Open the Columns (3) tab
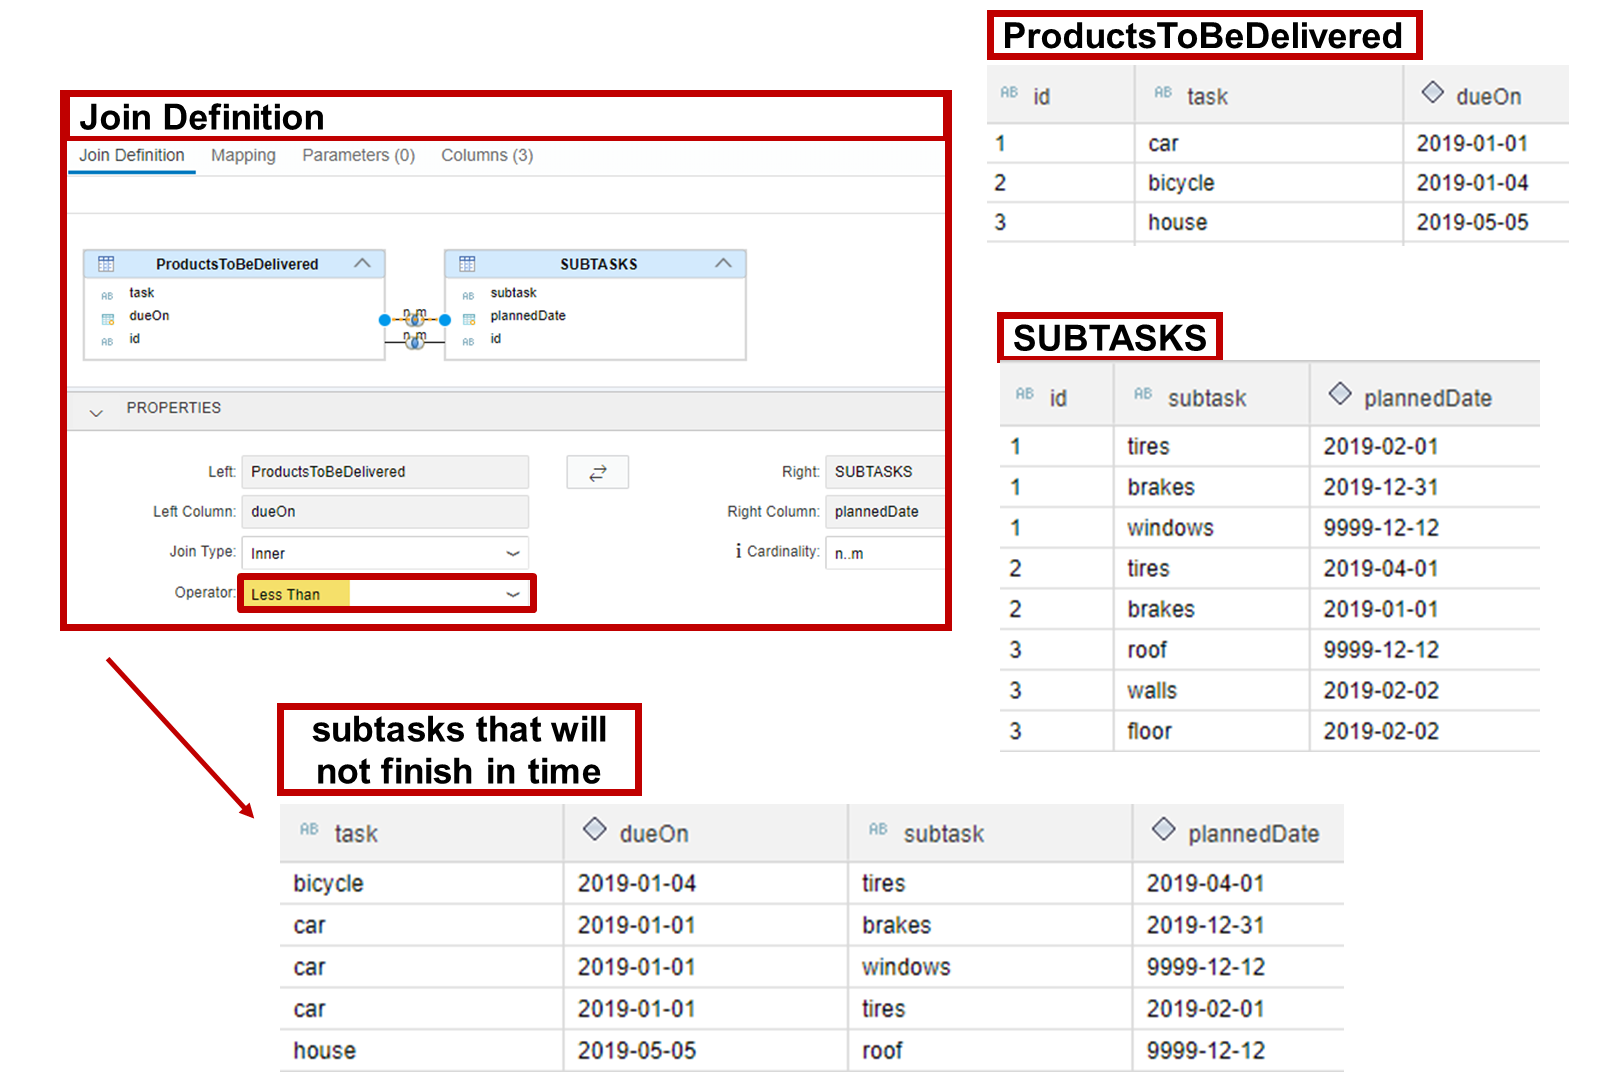The width and height of the screenshot is (1600, 1082). click(x=487, y=155)
